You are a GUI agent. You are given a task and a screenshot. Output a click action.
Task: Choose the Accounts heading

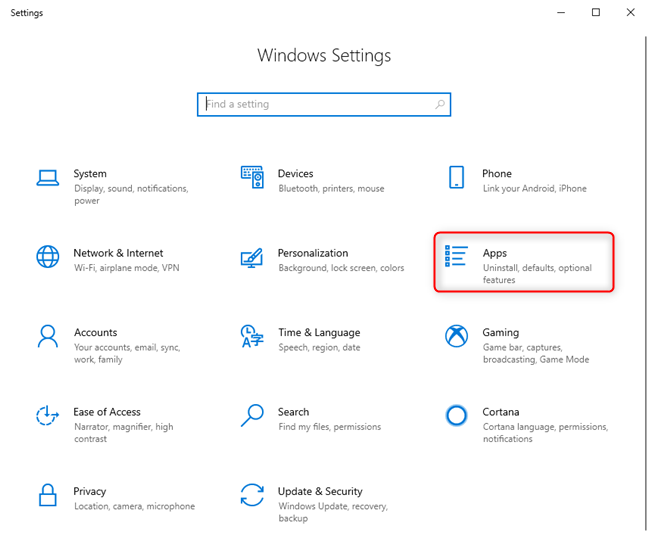[95, 333]
